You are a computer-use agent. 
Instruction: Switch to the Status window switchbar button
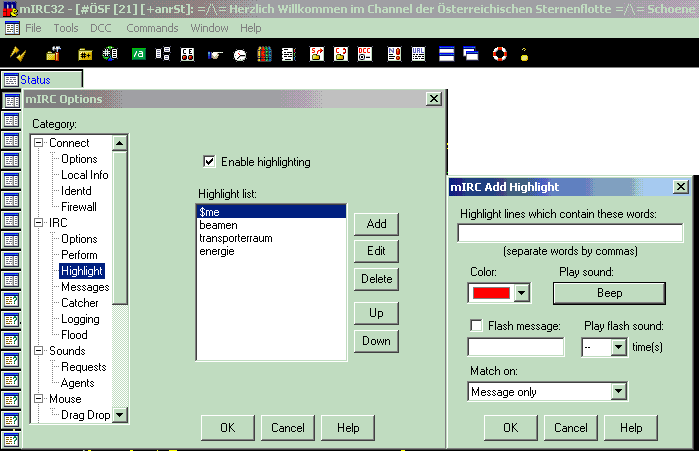42,80
